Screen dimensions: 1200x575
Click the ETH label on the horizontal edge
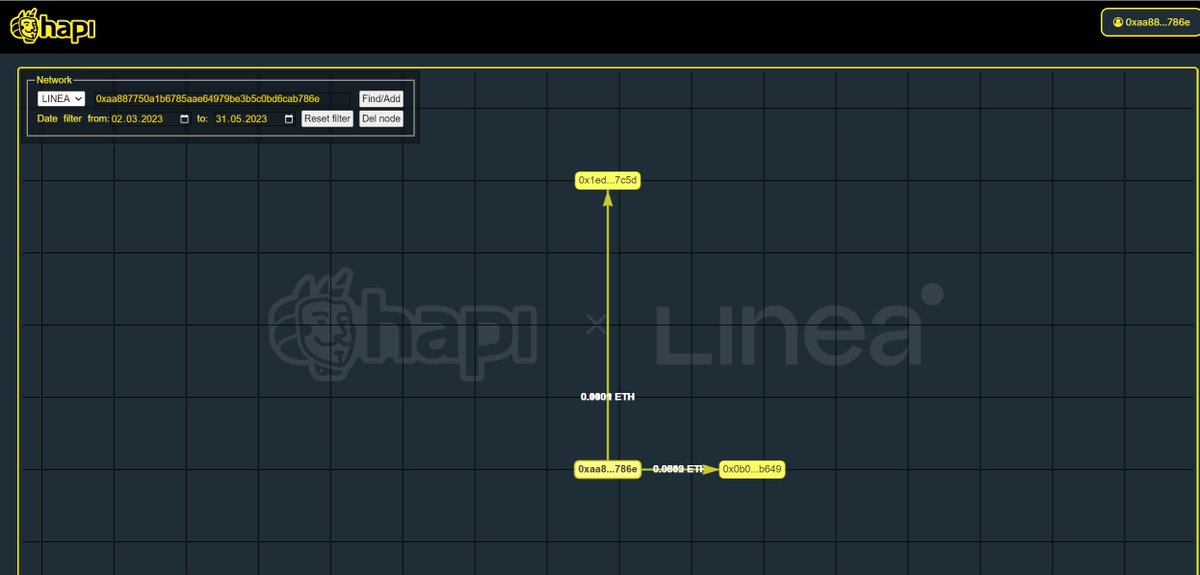coord(679,469)
